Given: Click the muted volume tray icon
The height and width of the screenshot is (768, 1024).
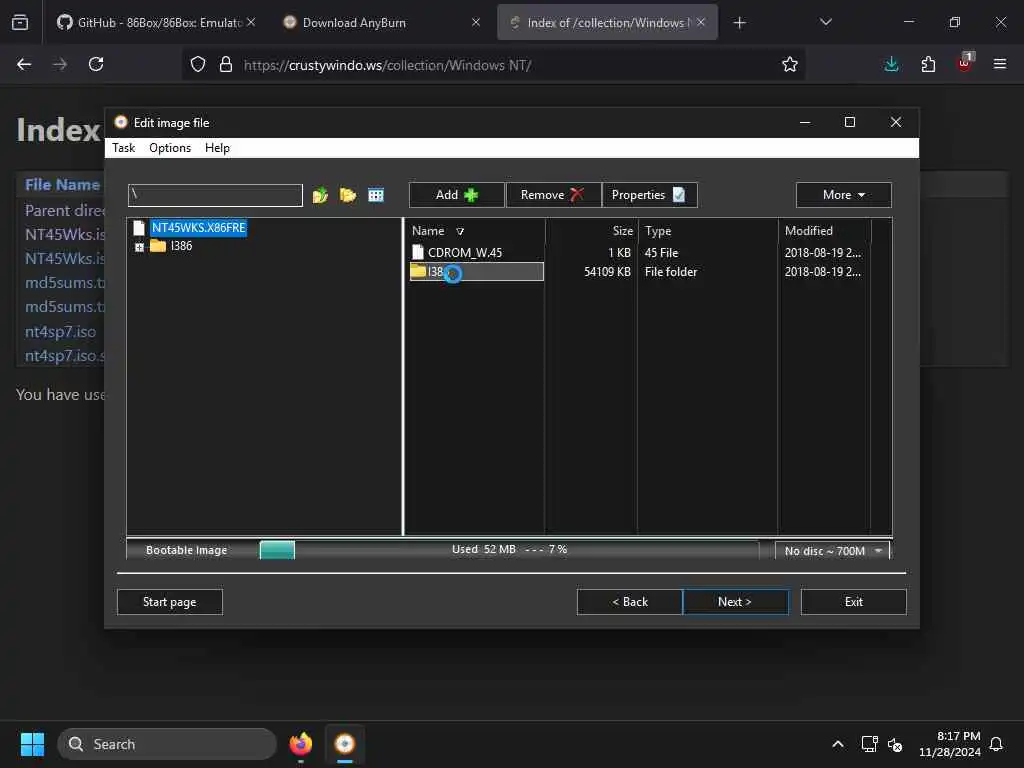Looking at the screenshot, I should [895, 744].
